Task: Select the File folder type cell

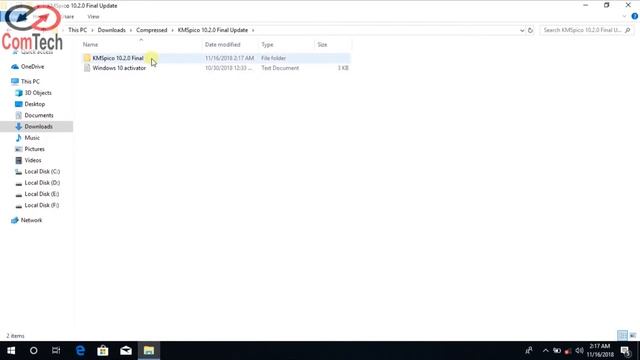Action: tap(273, 58)
